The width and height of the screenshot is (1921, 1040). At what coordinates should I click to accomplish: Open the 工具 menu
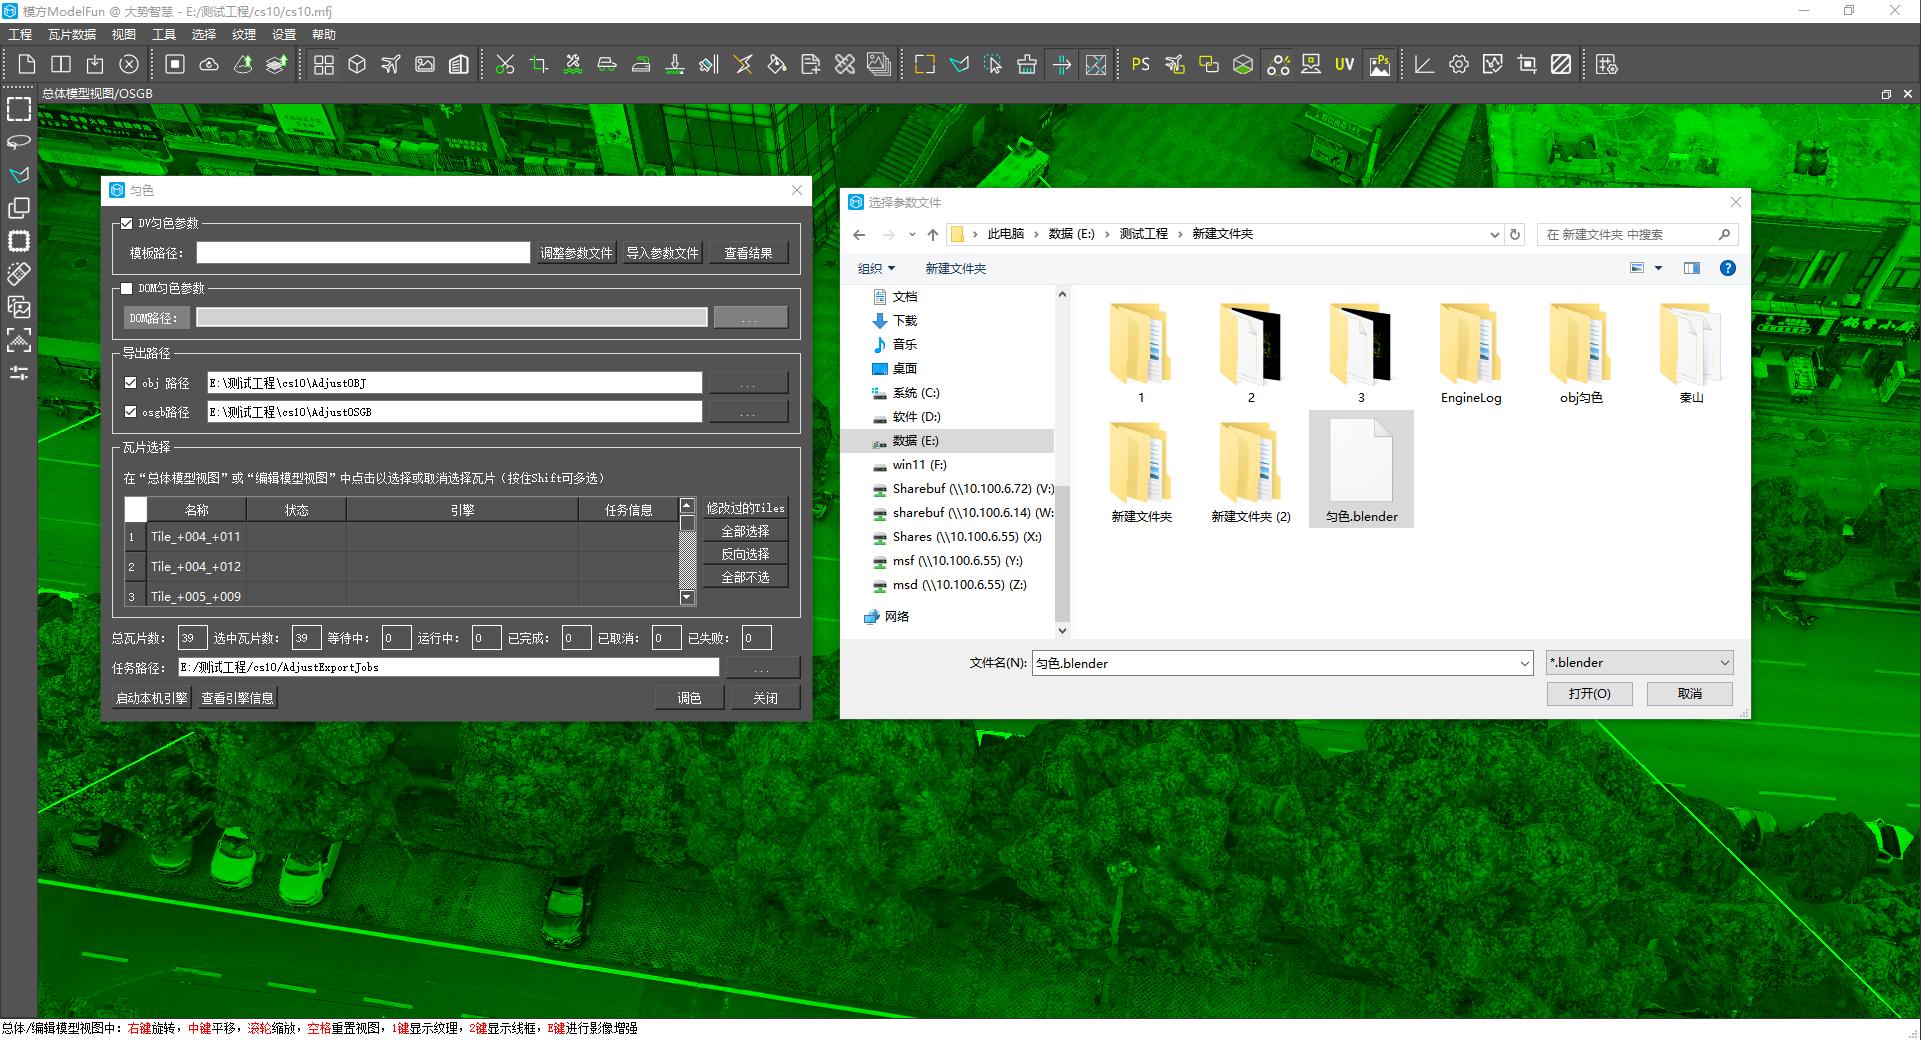[164, 34]
